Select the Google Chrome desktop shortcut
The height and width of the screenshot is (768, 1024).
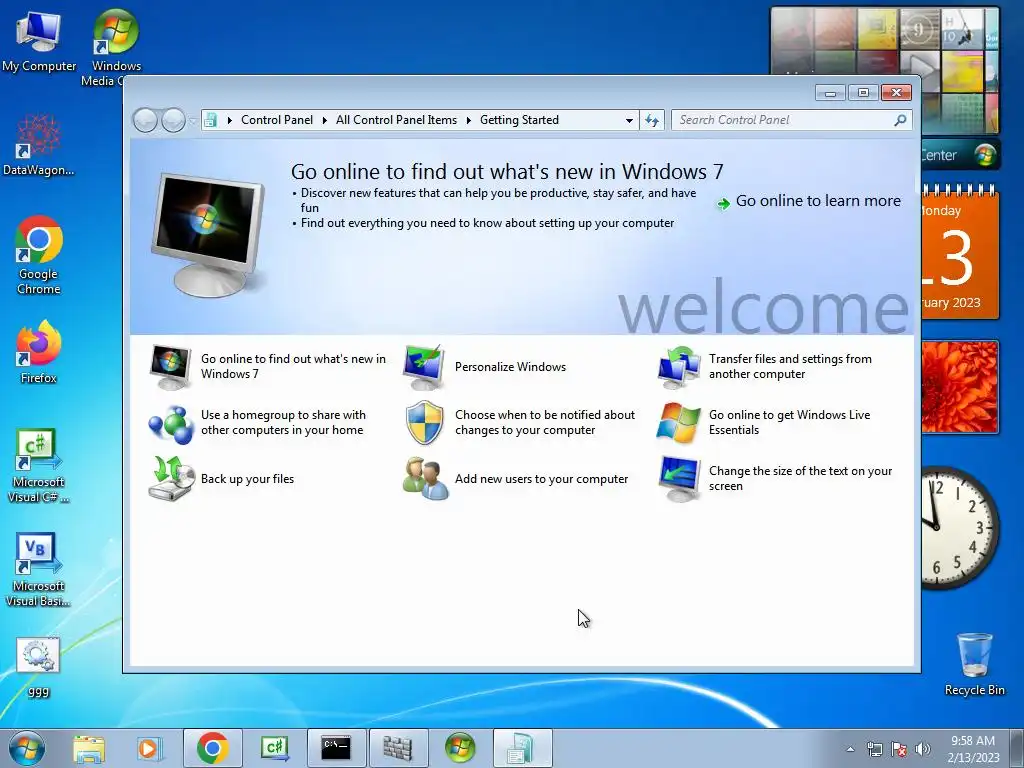point(39,255)
